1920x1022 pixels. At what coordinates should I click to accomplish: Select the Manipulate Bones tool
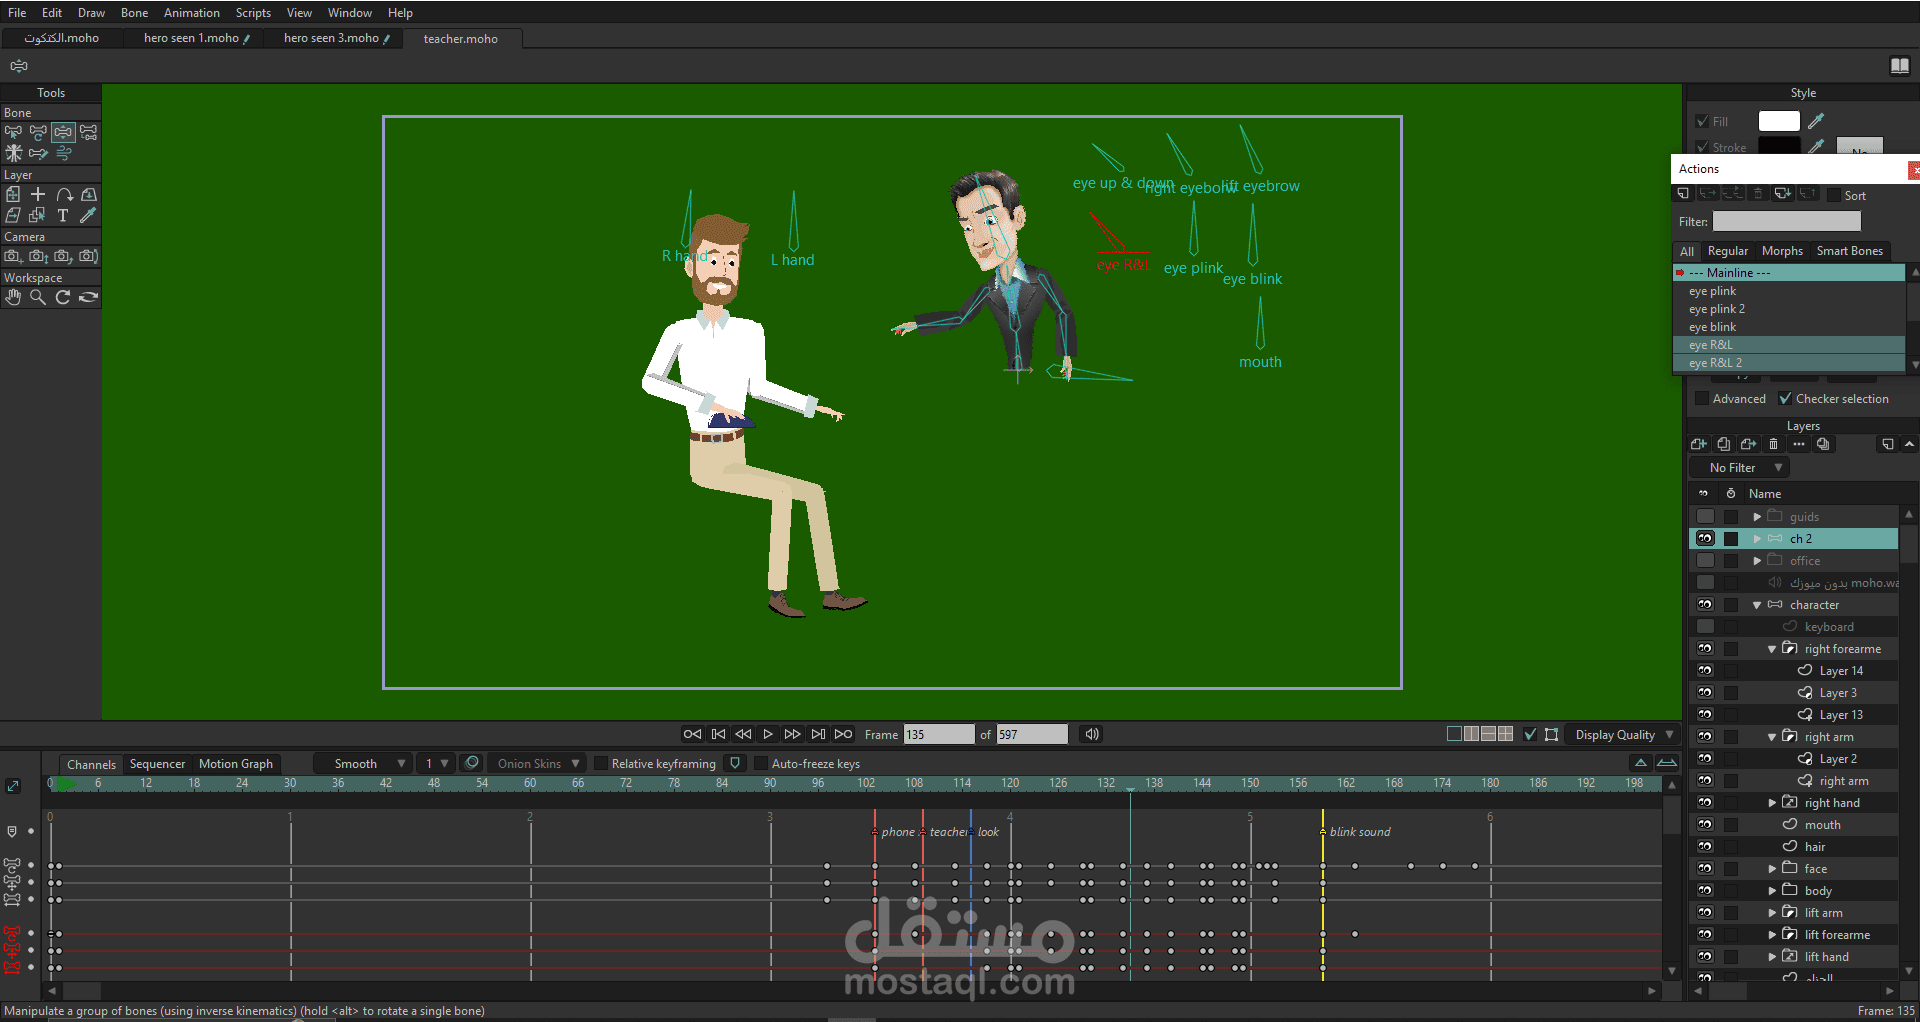click(63, 132)
